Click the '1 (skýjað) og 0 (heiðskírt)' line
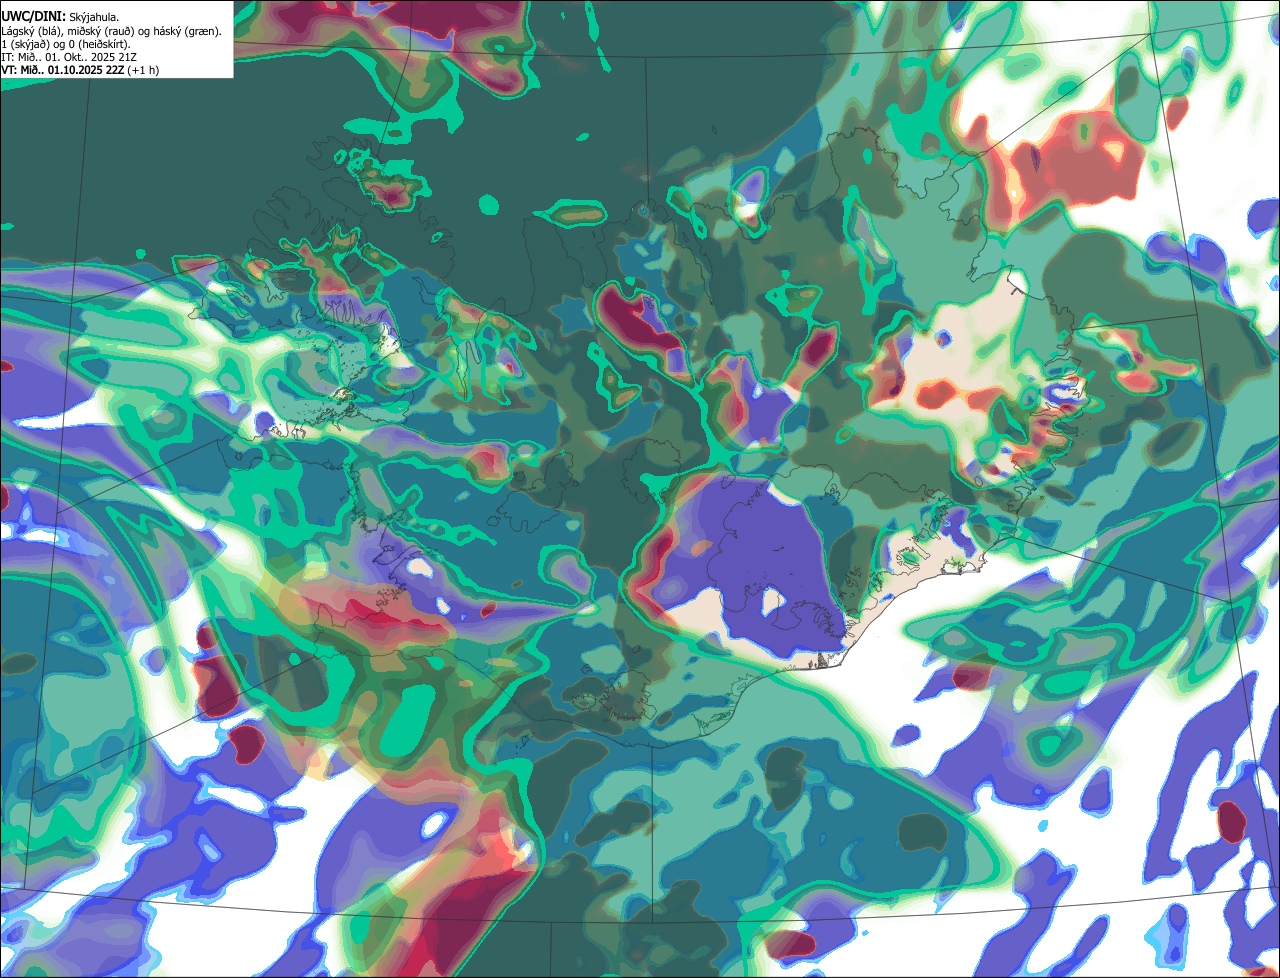 (x=66, y=44)
